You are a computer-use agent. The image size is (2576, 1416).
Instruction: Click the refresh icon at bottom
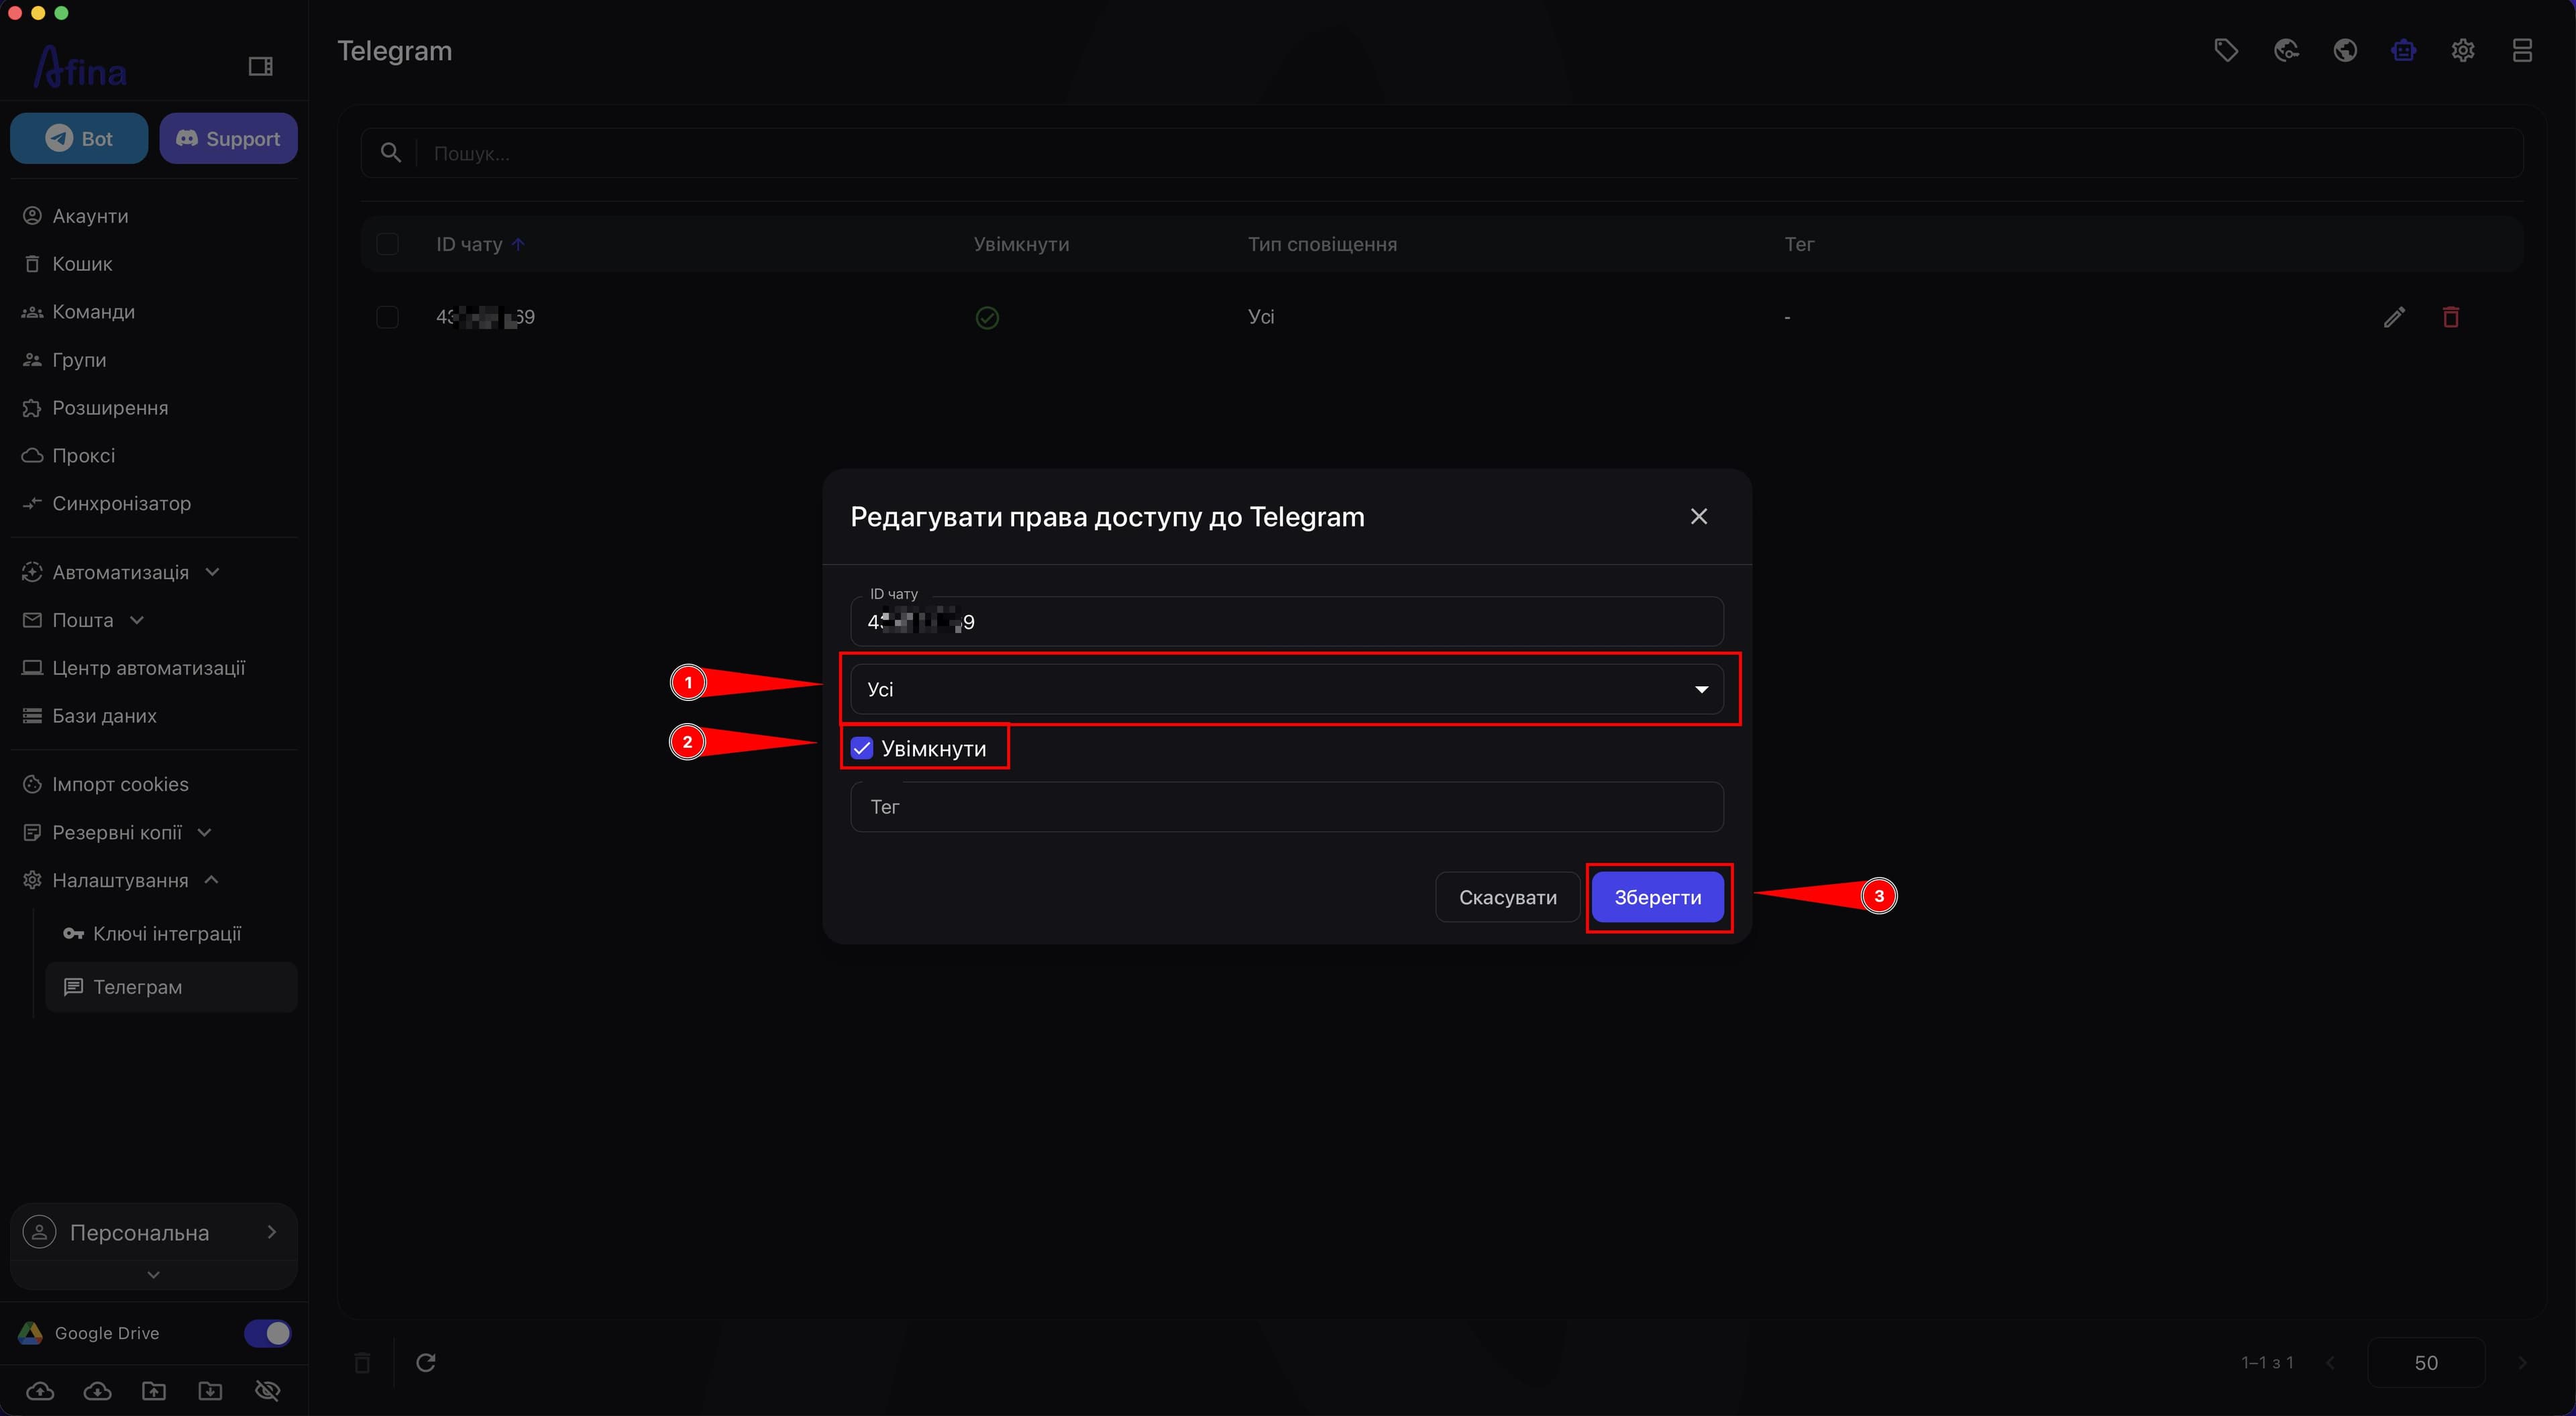pyautogui.click(x=426, y=1362)
